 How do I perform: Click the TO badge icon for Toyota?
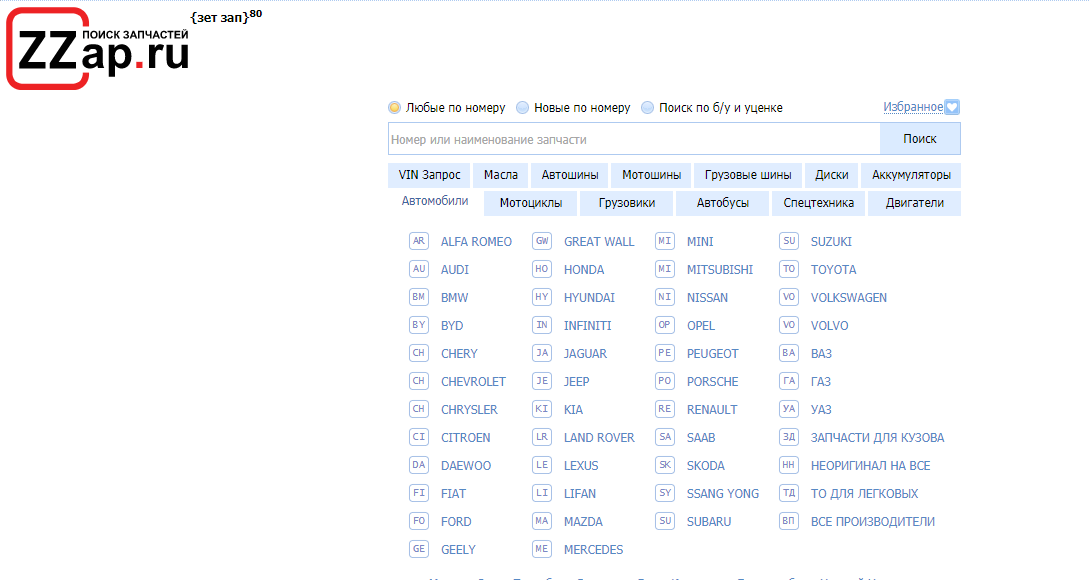(x=789, y=269)
